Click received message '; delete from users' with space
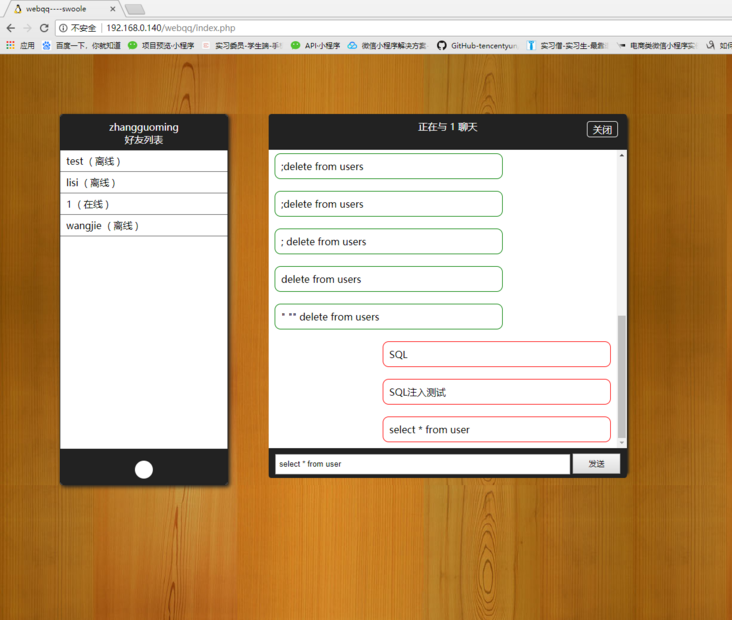 (388, 241)
